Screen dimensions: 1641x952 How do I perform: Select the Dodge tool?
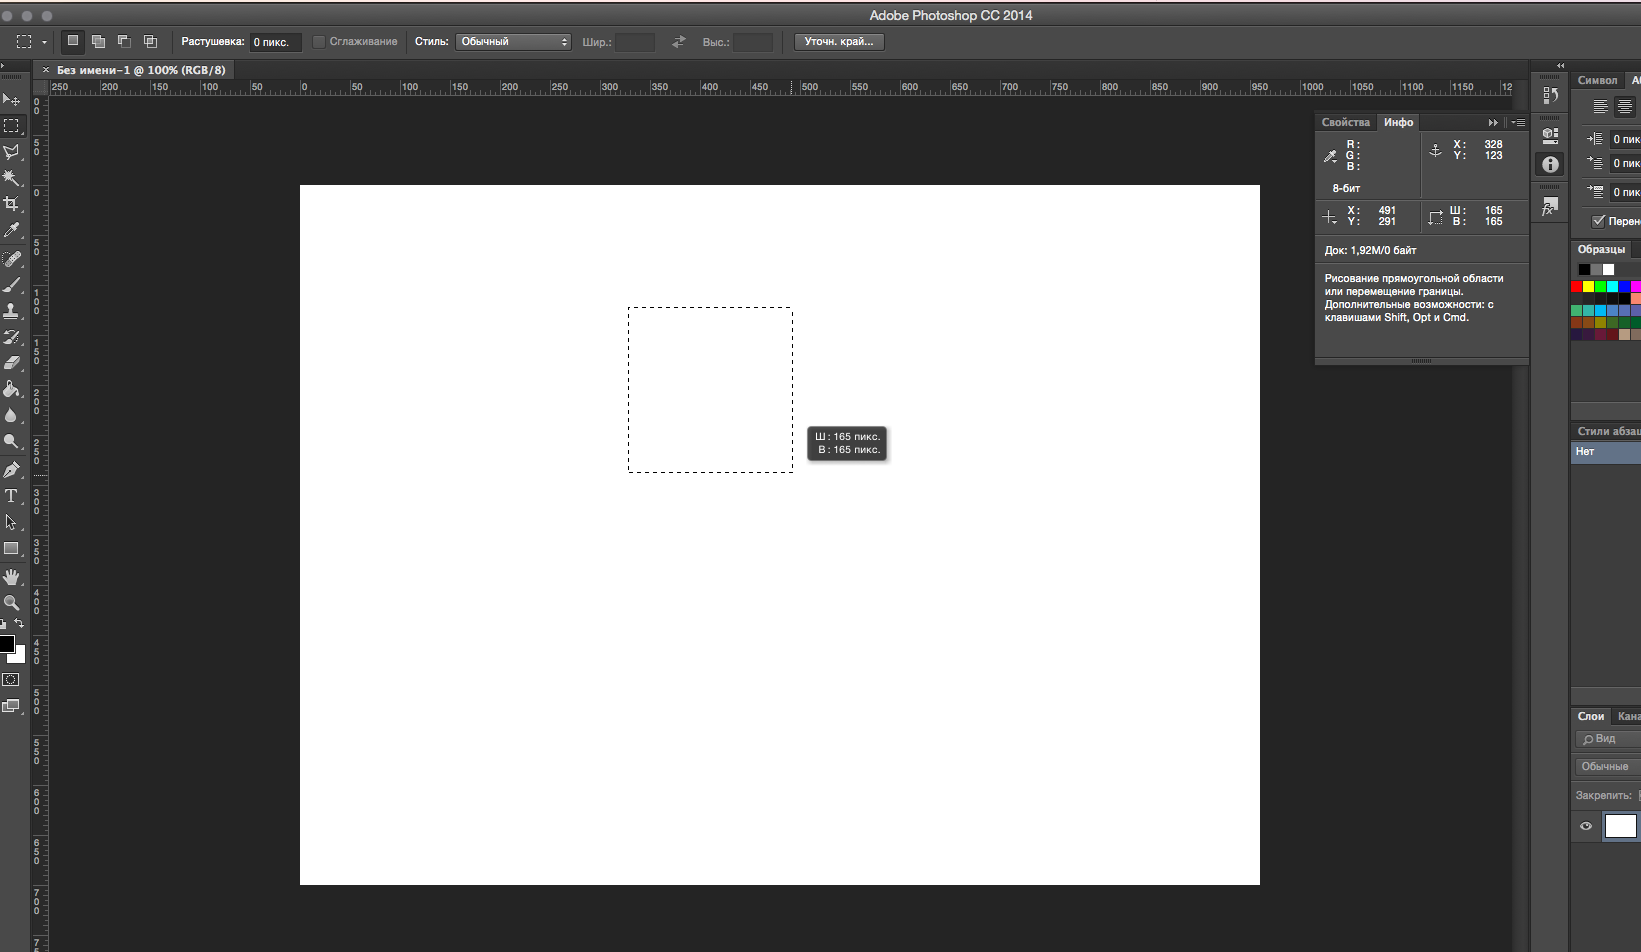[12, 441]
